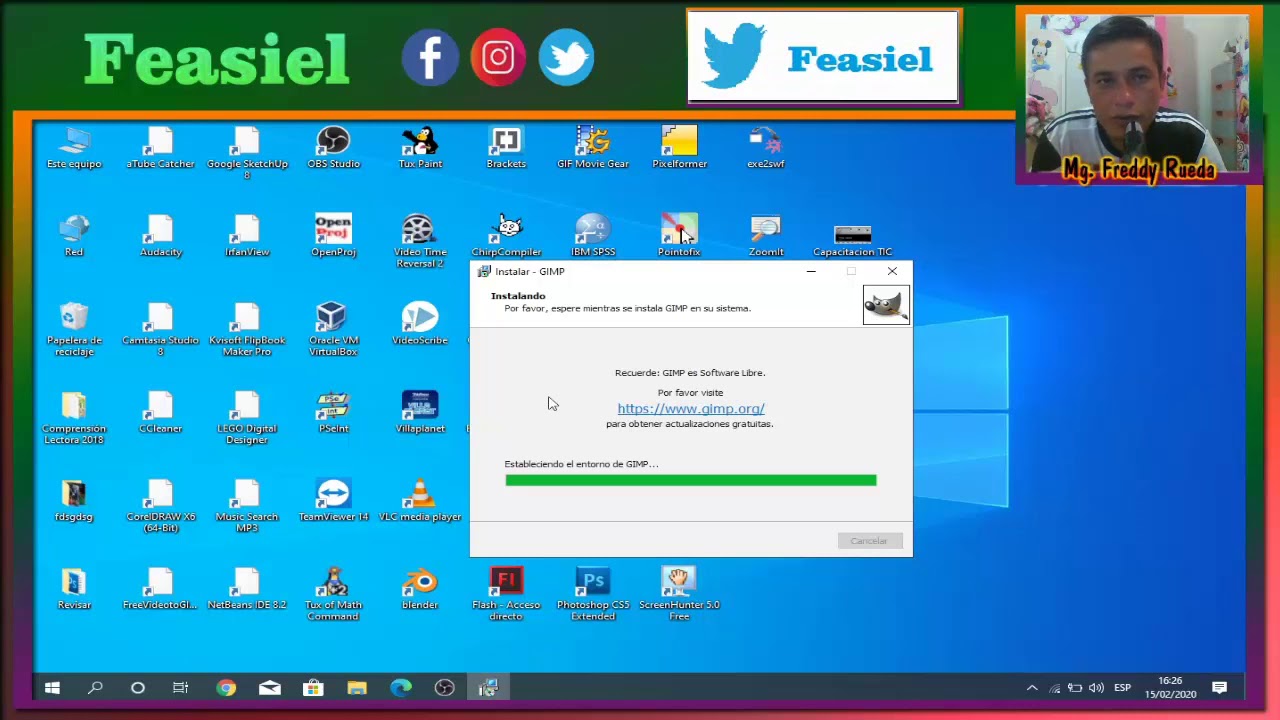Open the taskbar search magnifier
1280x720 pixels.
[95, 688]
